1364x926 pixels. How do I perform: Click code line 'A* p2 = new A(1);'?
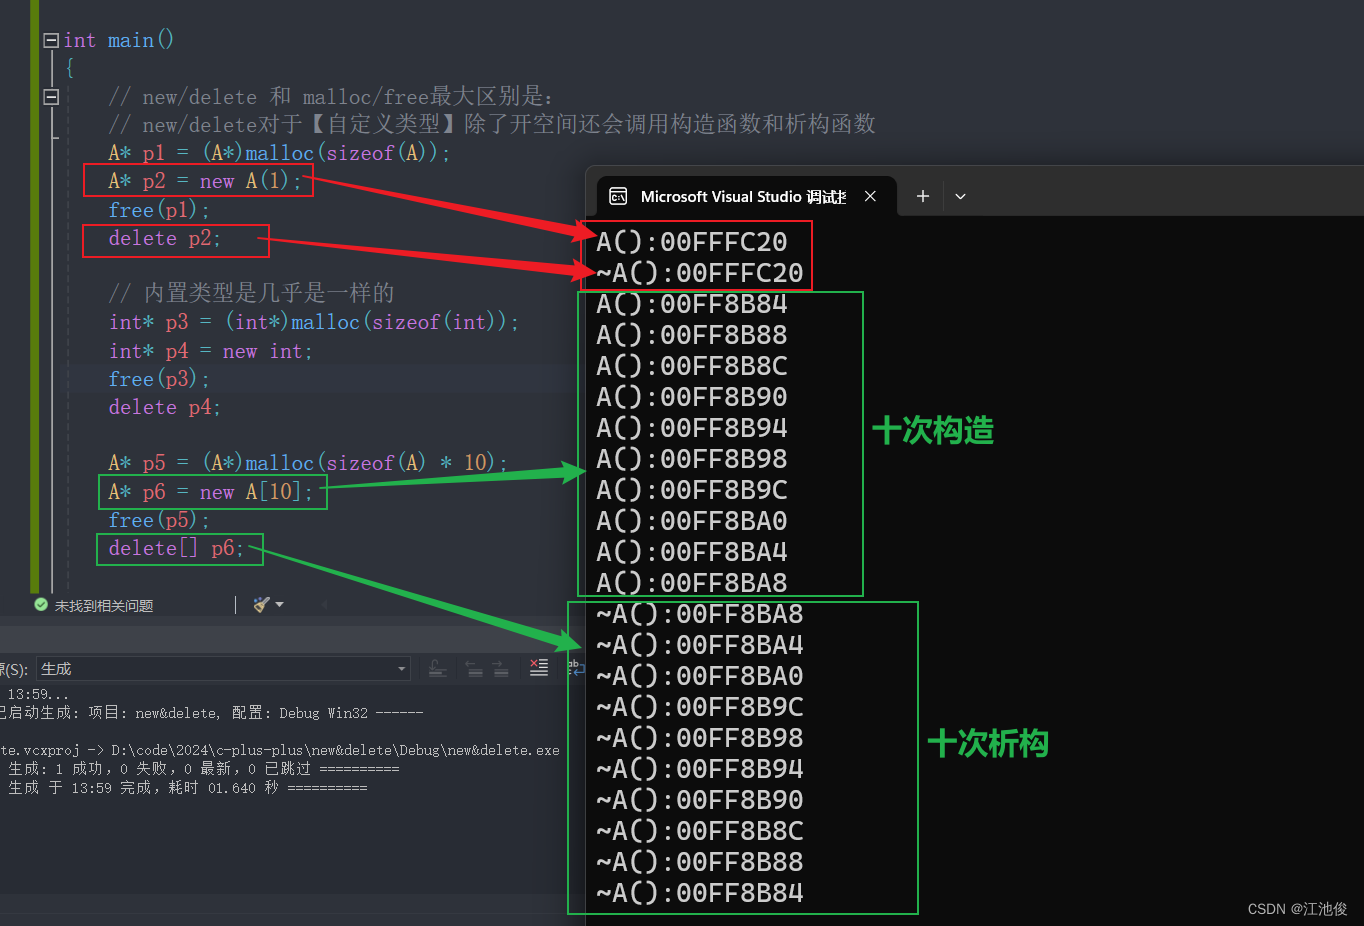(204, 181)
